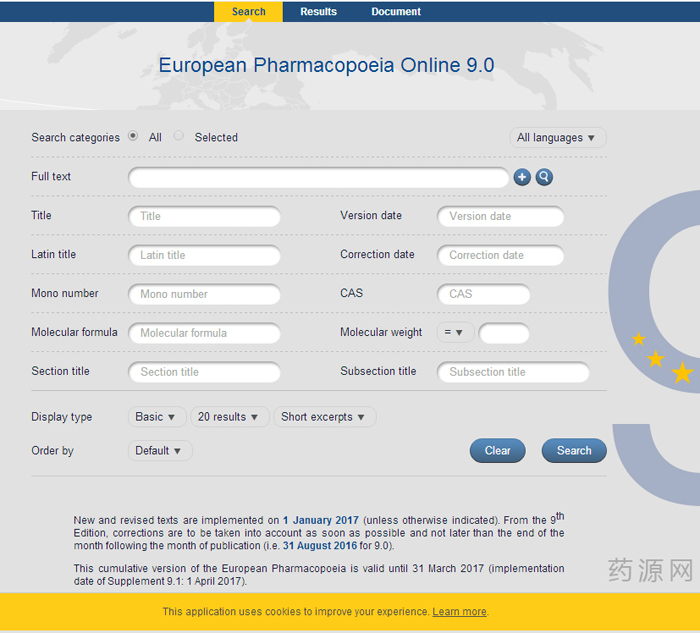The width and height of the screenshot is (700, 633).
Task: Select the Selected search categories radio button
Action: [179, 137]
